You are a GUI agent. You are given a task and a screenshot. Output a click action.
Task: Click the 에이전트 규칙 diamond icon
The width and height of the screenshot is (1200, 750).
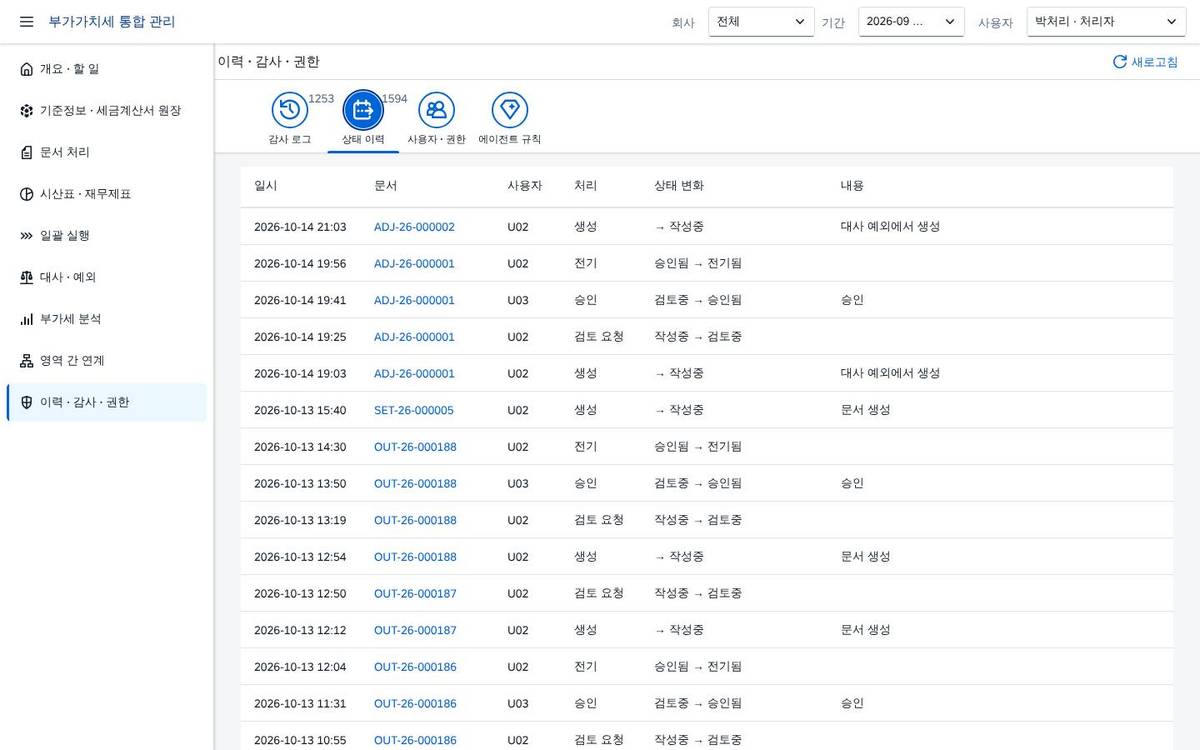tap(510, 110)
